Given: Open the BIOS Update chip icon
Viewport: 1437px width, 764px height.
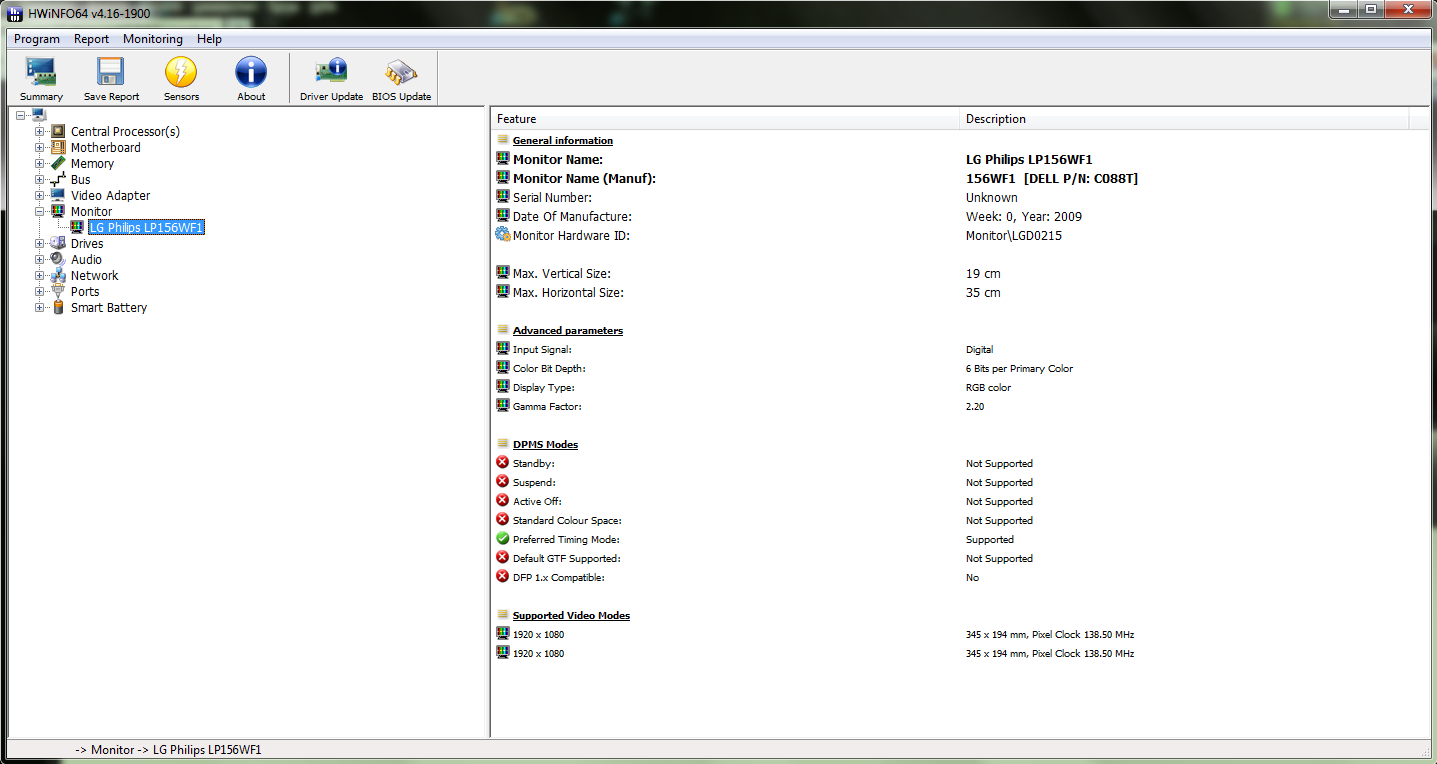Looking at the screenshot, I should click(401, 72).
